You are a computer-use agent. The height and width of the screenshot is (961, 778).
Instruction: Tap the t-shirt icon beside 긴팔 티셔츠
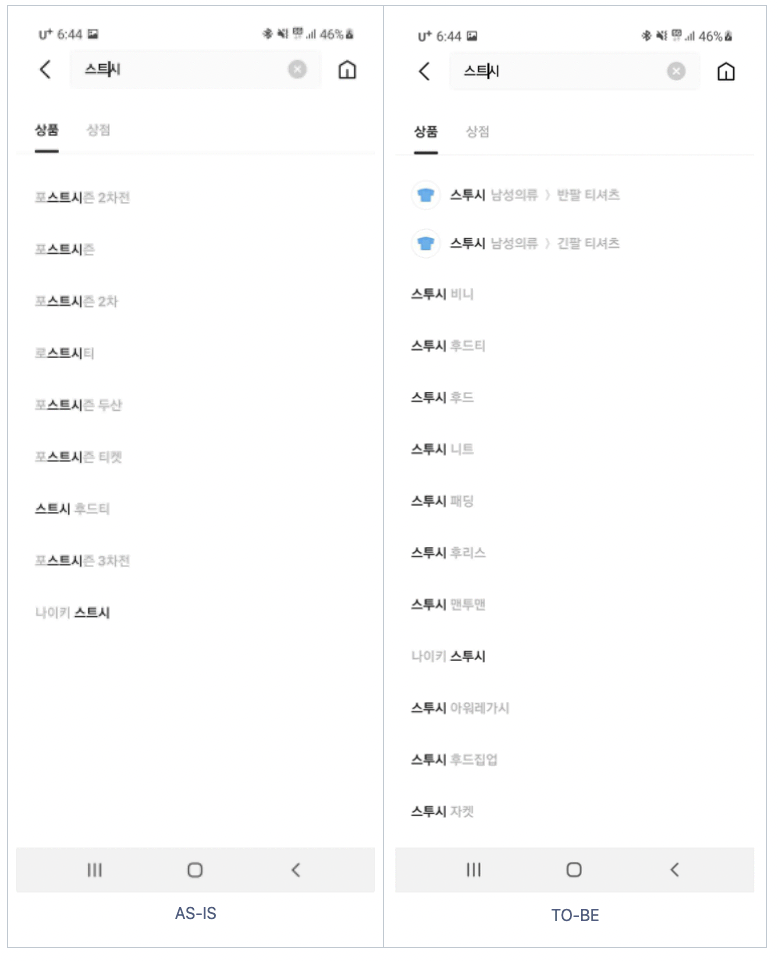[426, 243]
